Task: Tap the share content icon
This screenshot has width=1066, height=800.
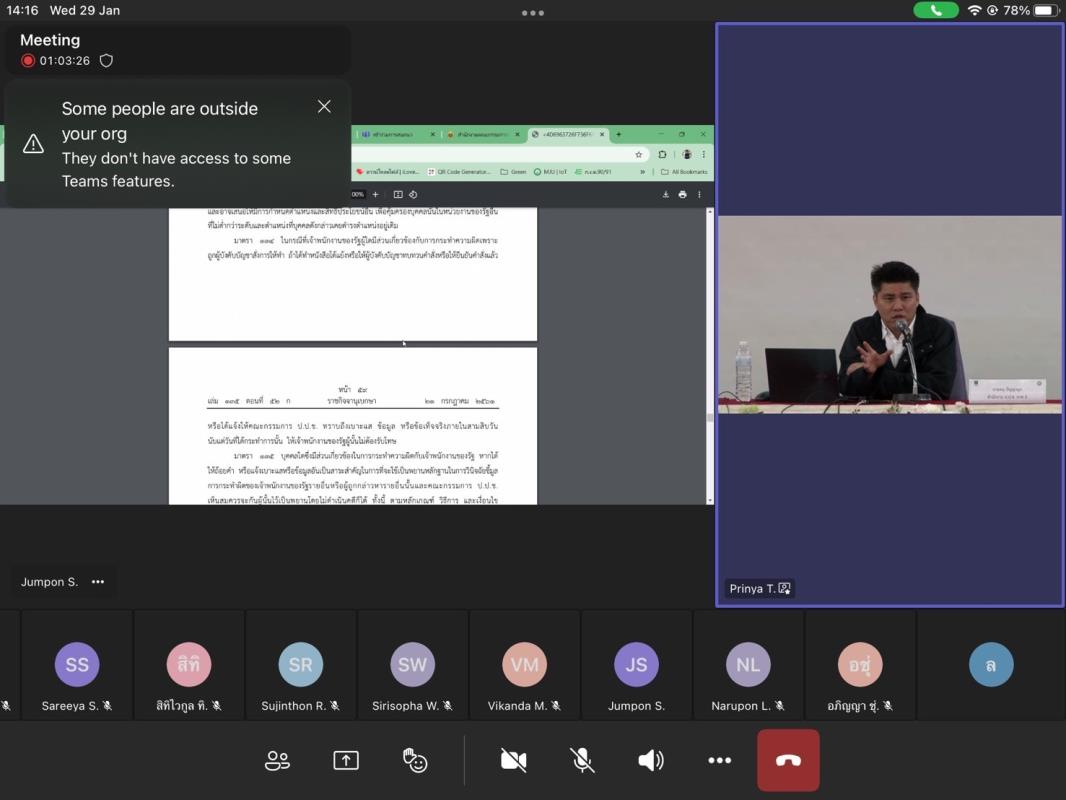Action: coord(346,761)
